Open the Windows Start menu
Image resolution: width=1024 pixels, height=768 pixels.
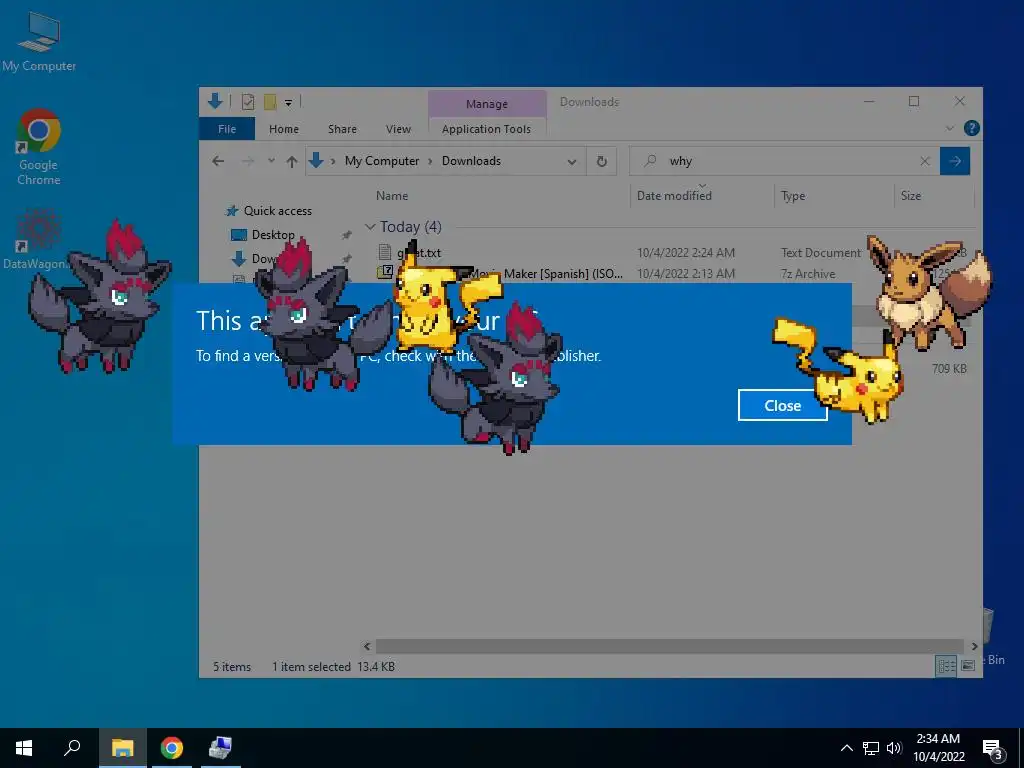tap(24, 748)
